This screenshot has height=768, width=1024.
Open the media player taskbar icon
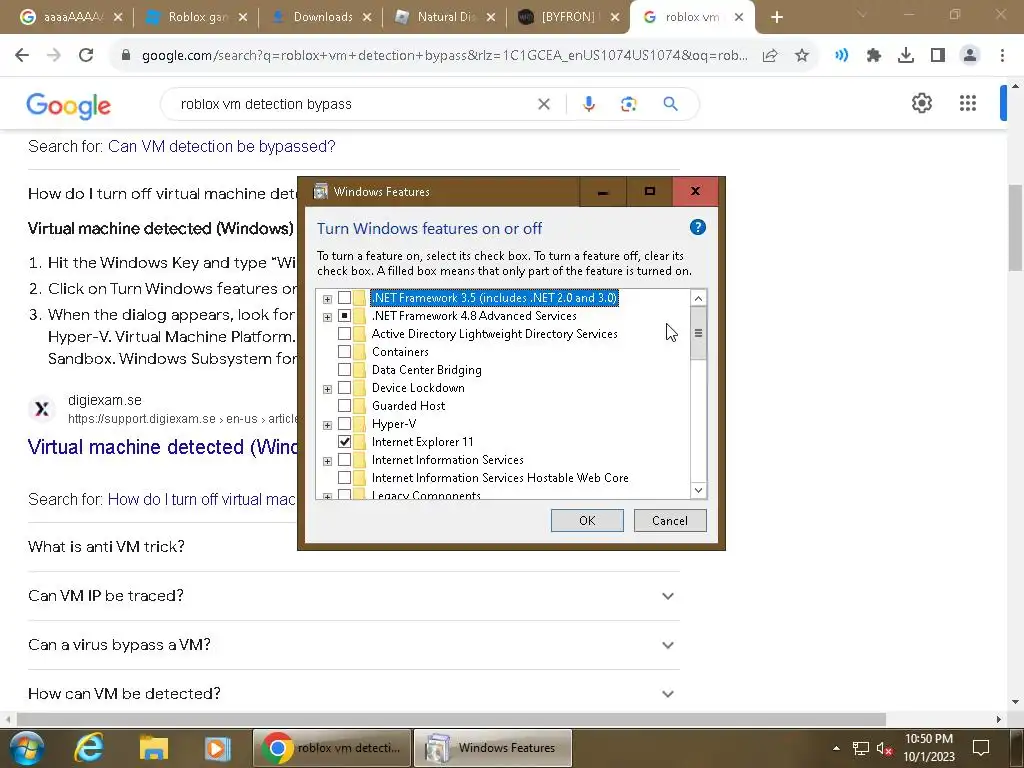pos(217,748)
